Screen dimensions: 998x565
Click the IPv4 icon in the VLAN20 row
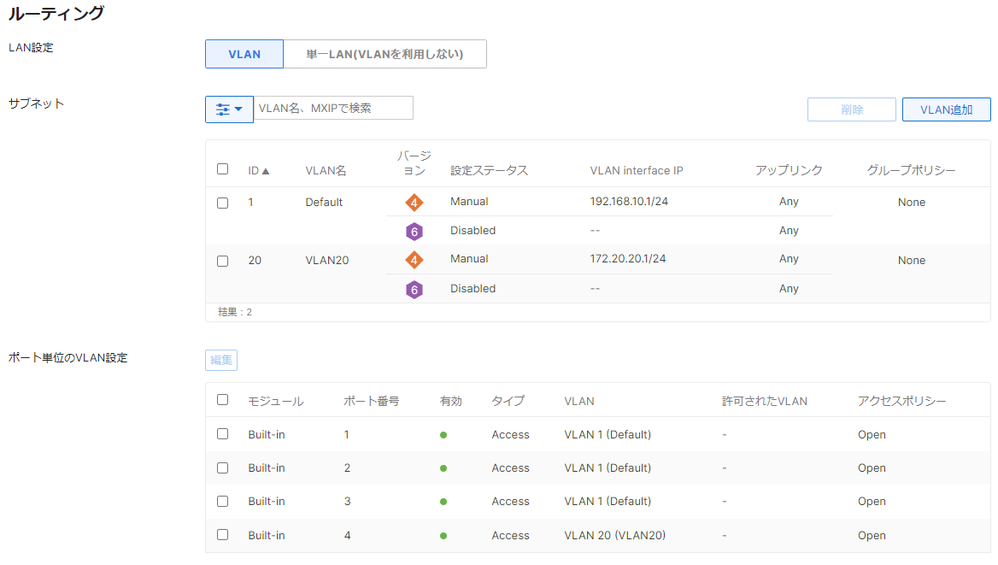click(414, 260)
